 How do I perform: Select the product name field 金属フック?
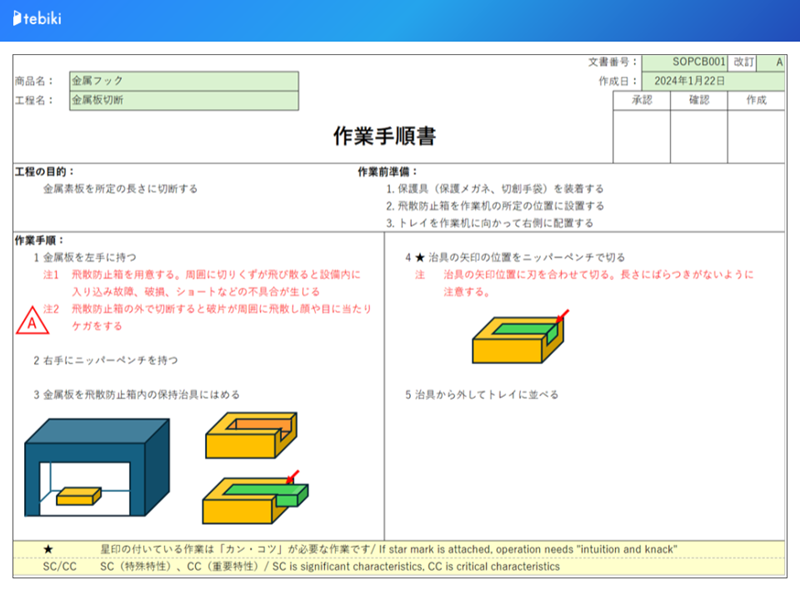184,81
